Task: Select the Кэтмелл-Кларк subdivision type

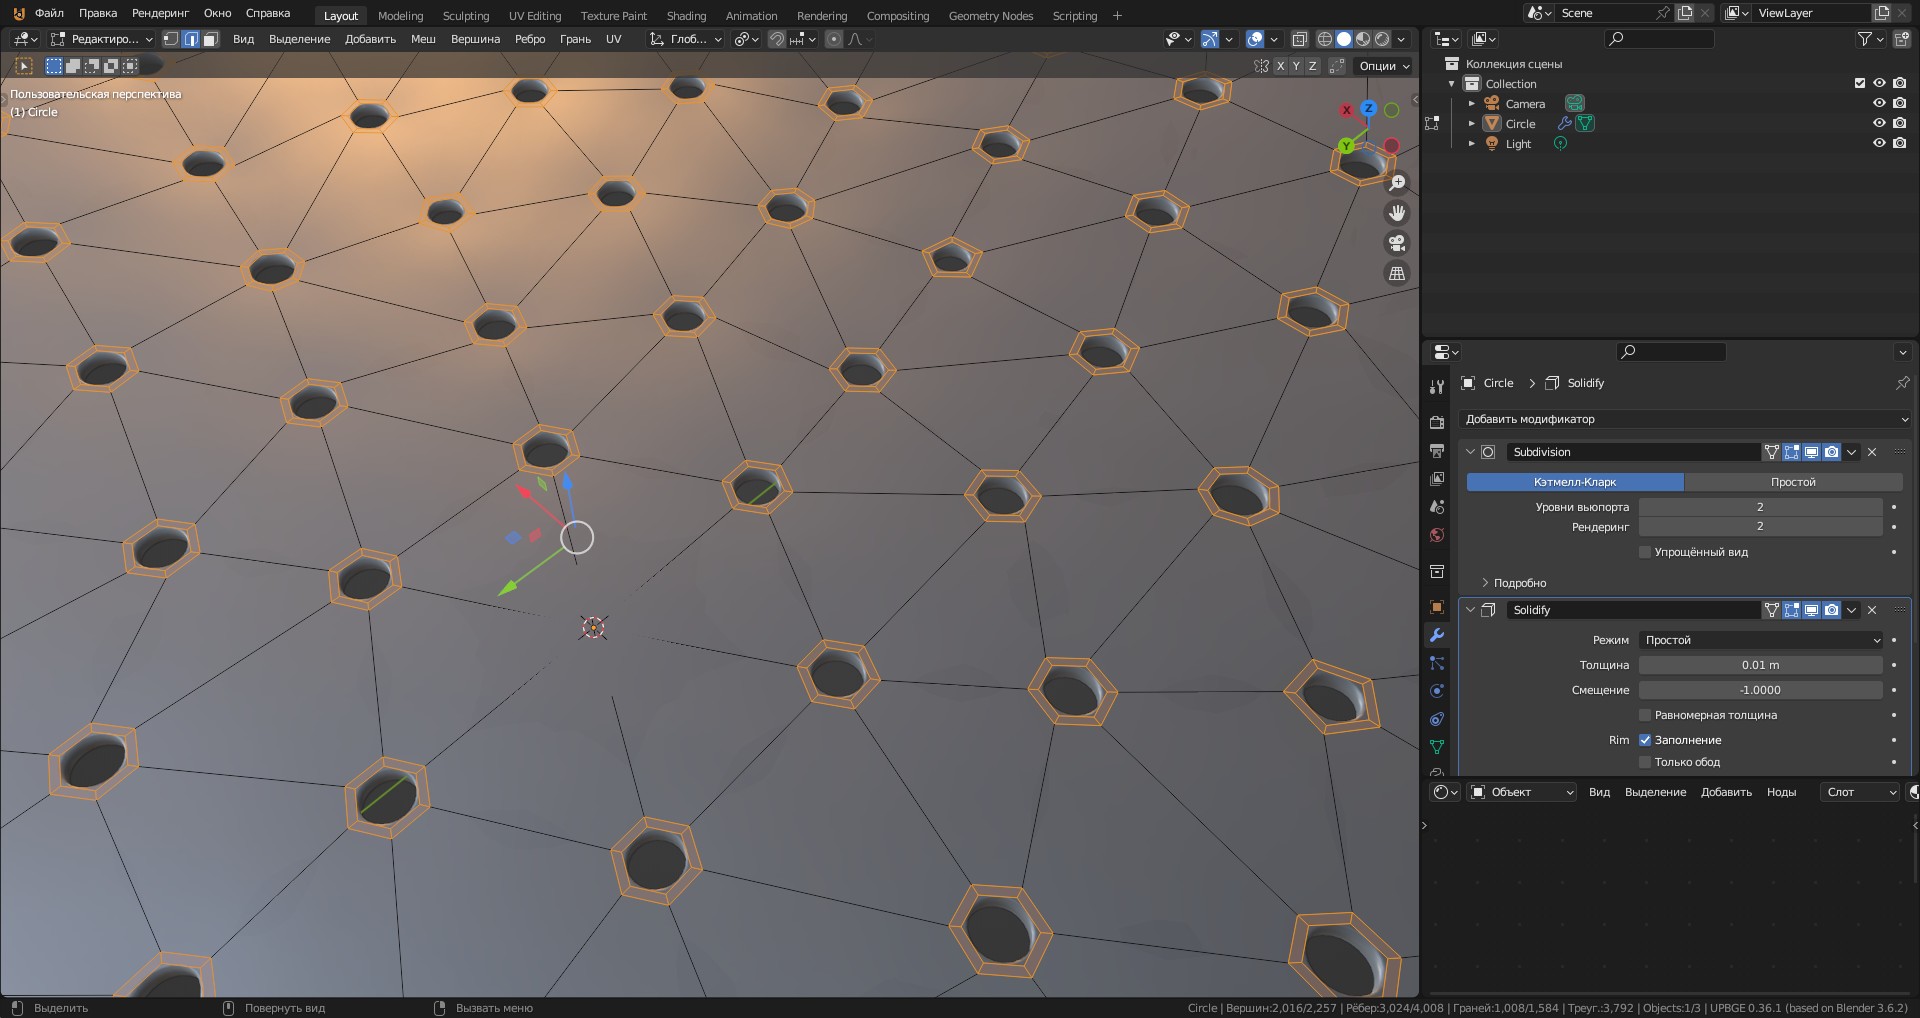Action: [x=1575, y=482]
